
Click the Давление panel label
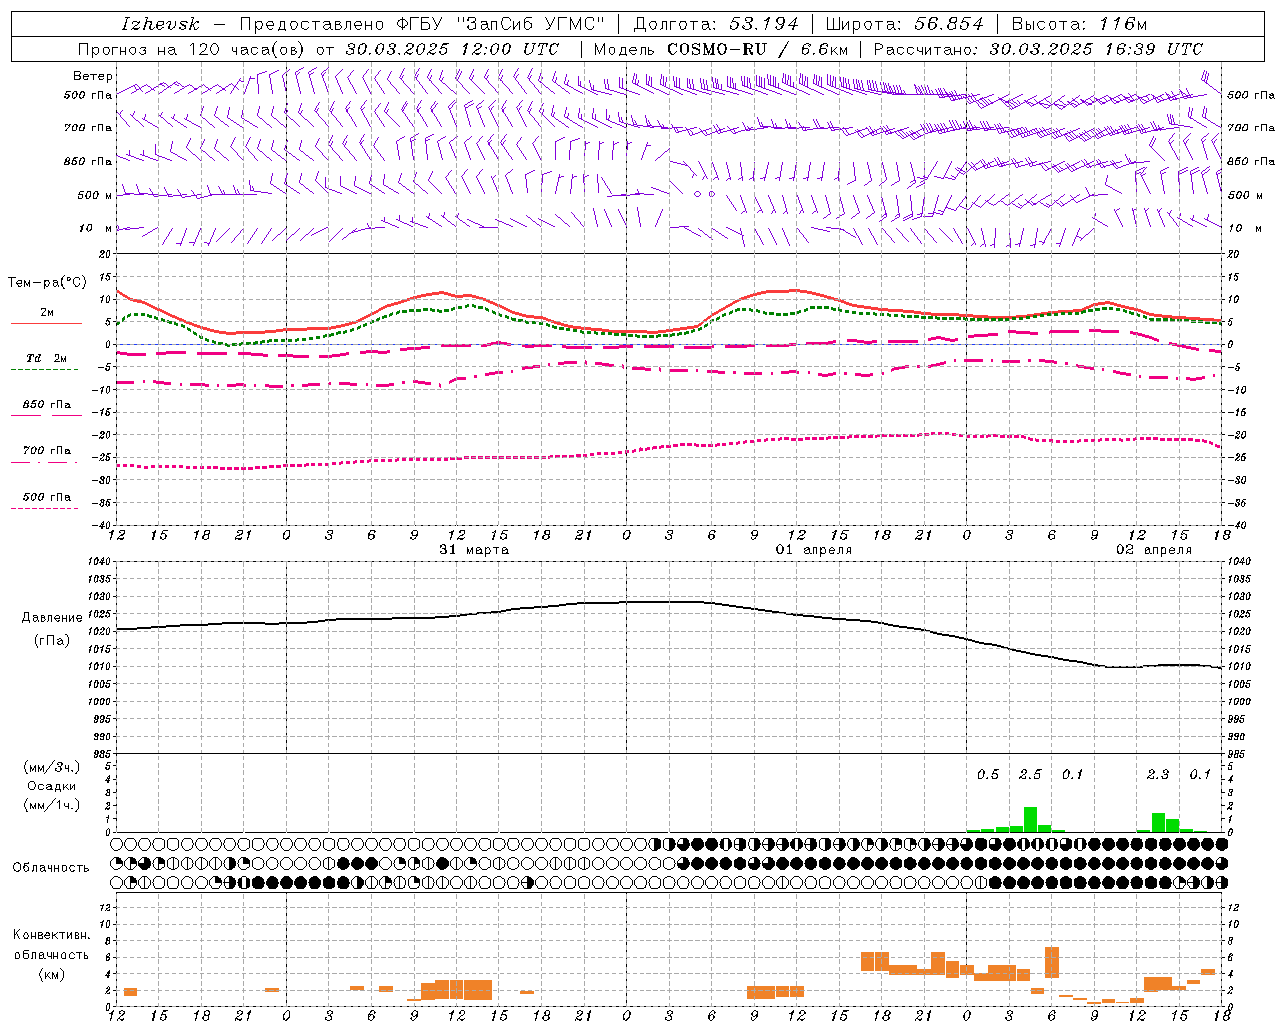[x=52, y=618]
